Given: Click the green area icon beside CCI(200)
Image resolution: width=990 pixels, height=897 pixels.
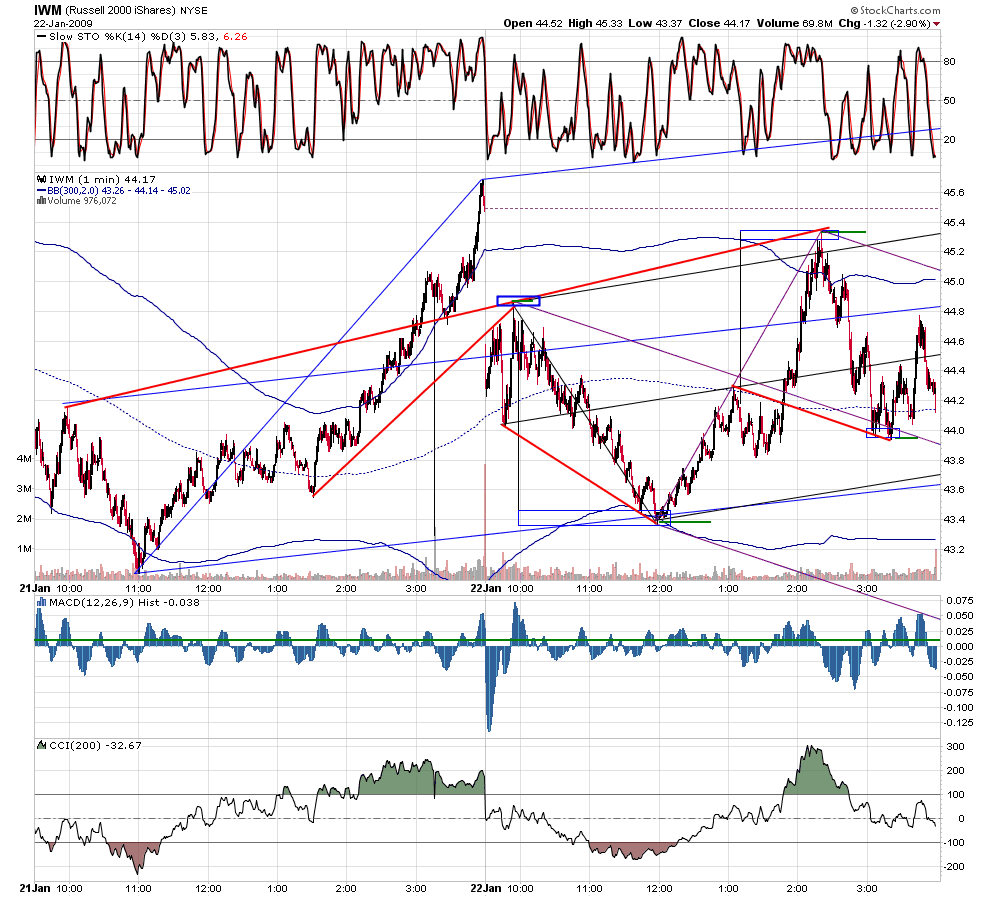Looking at the screenshot, I should tap(42, 745).
